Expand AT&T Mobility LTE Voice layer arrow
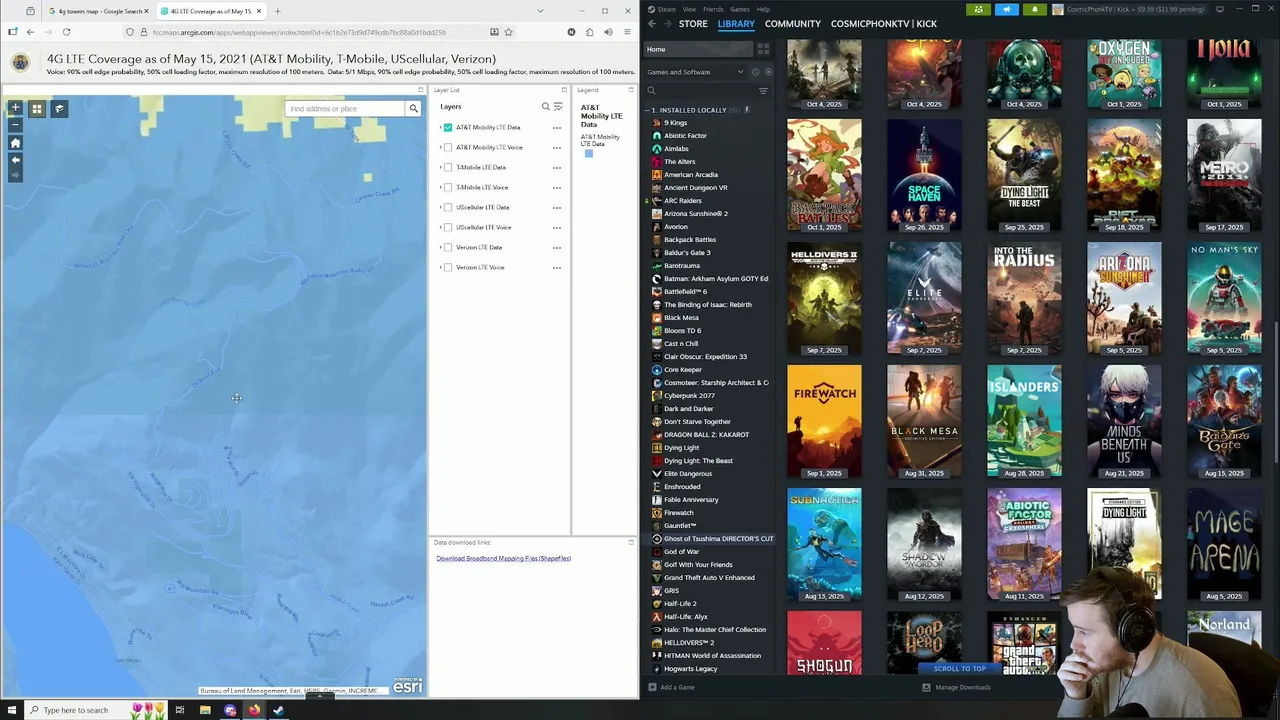1280x720 pixels. (440, 148)
